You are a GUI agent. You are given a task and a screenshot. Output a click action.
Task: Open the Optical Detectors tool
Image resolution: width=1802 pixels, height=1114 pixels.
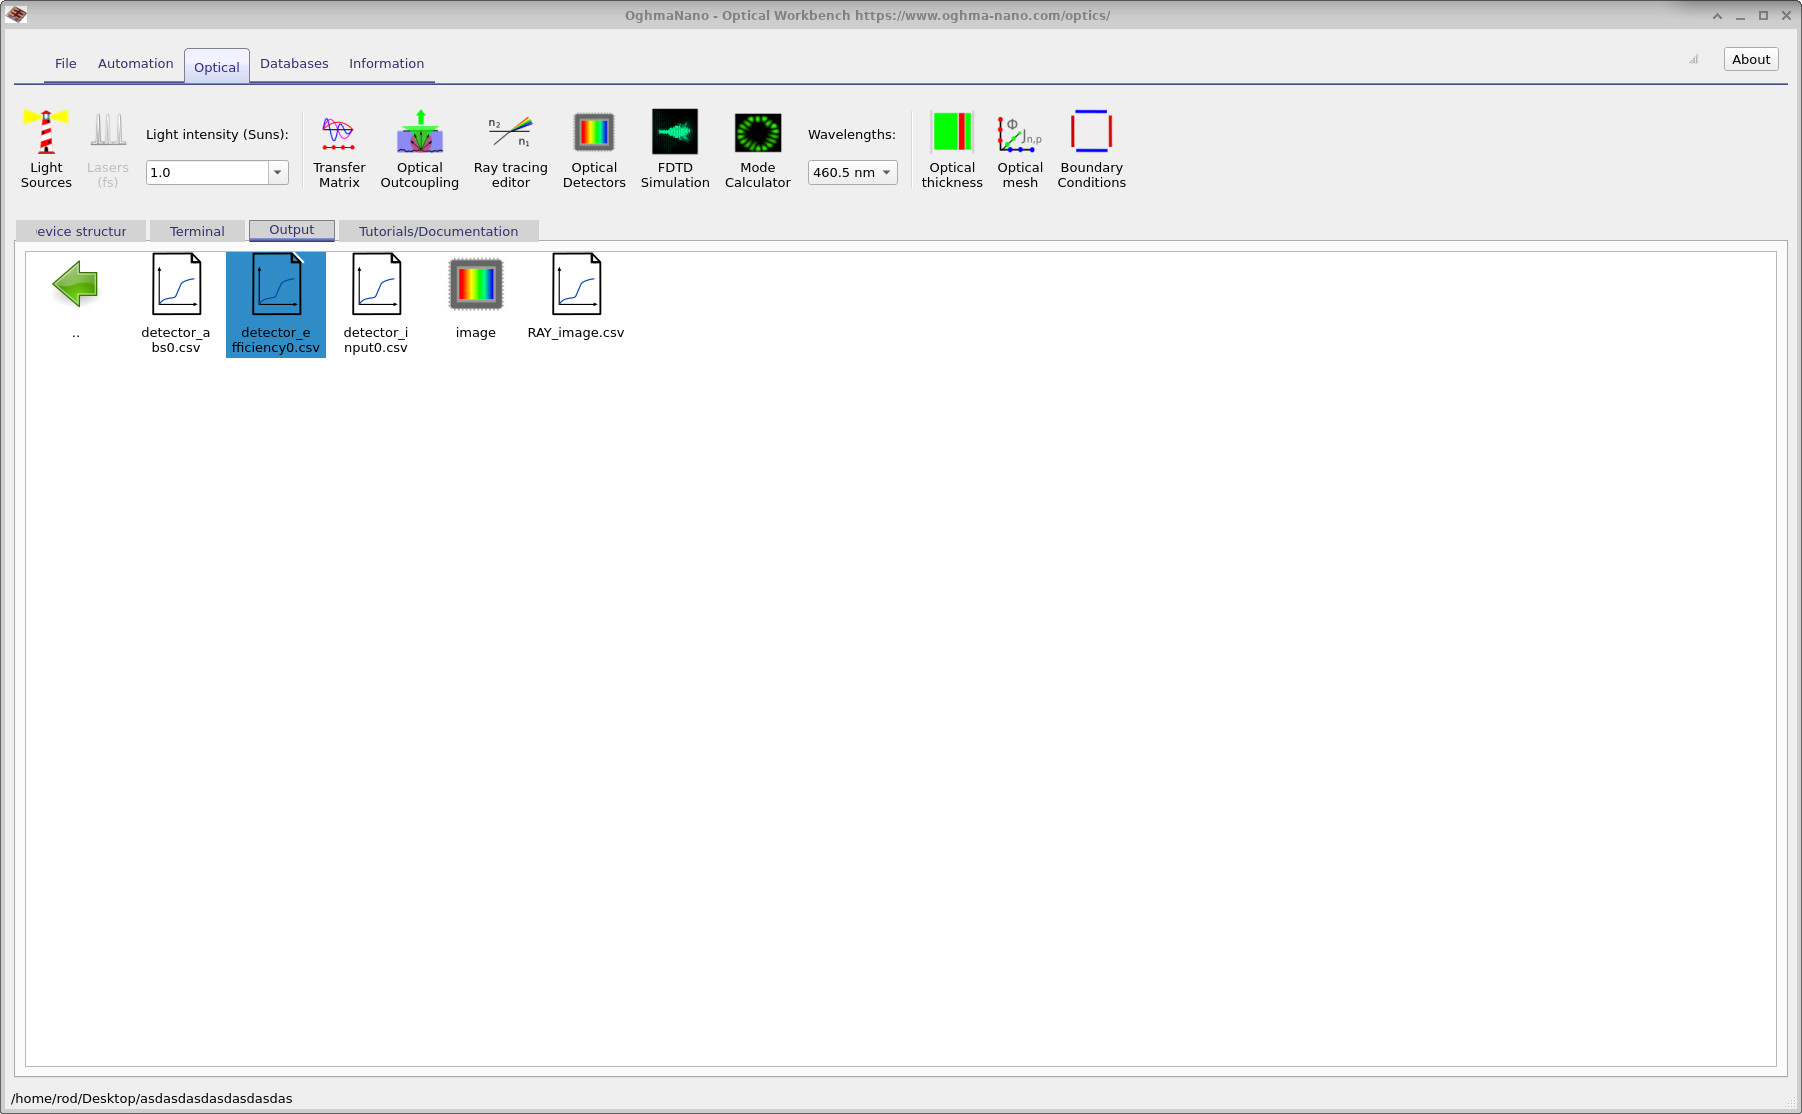point(594,150)
